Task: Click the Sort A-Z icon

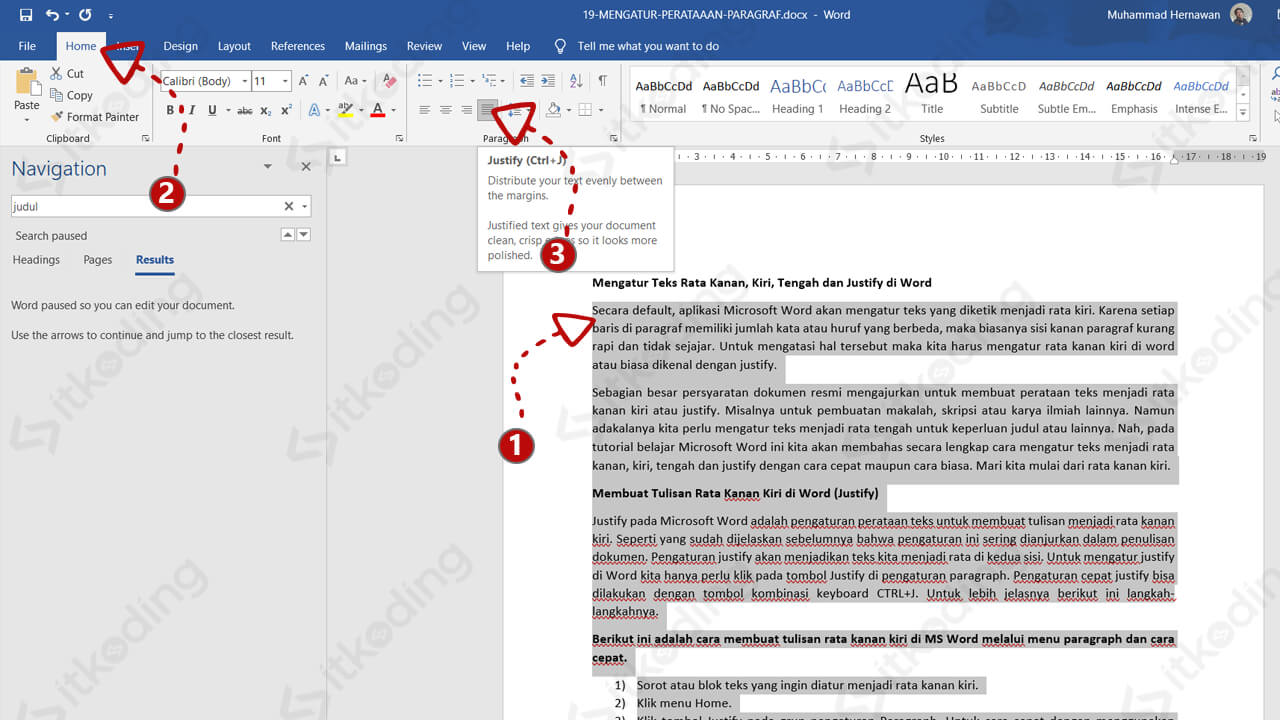Action: [x=576, y=81]
